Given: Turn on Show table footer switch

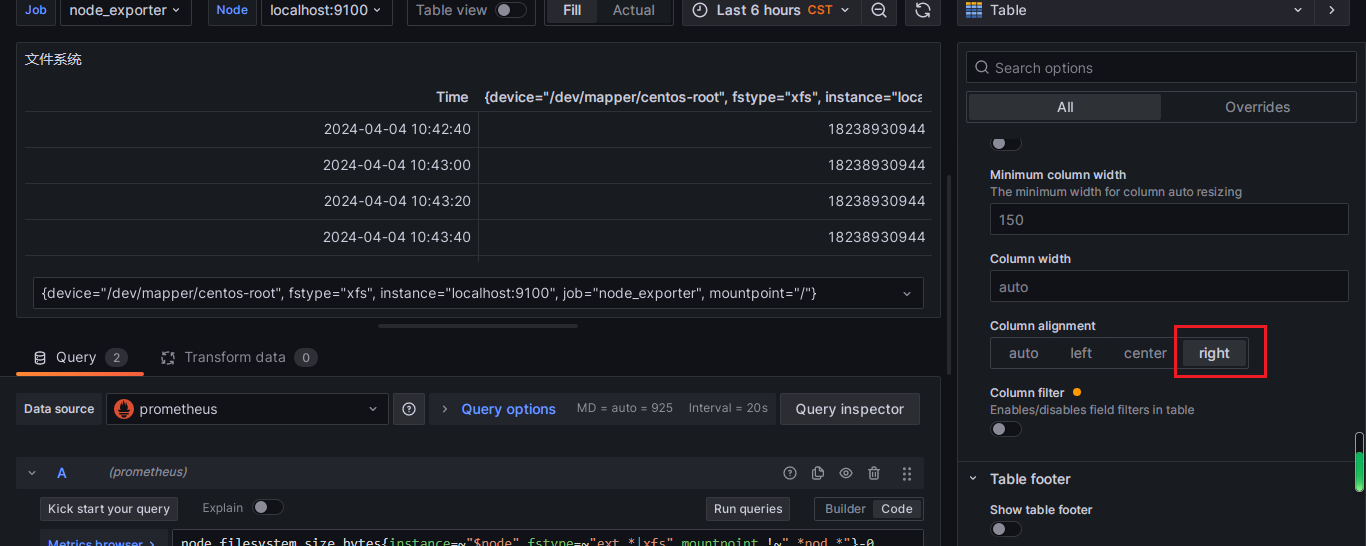Looking at the screenshot, I should tap(1006, 529).
